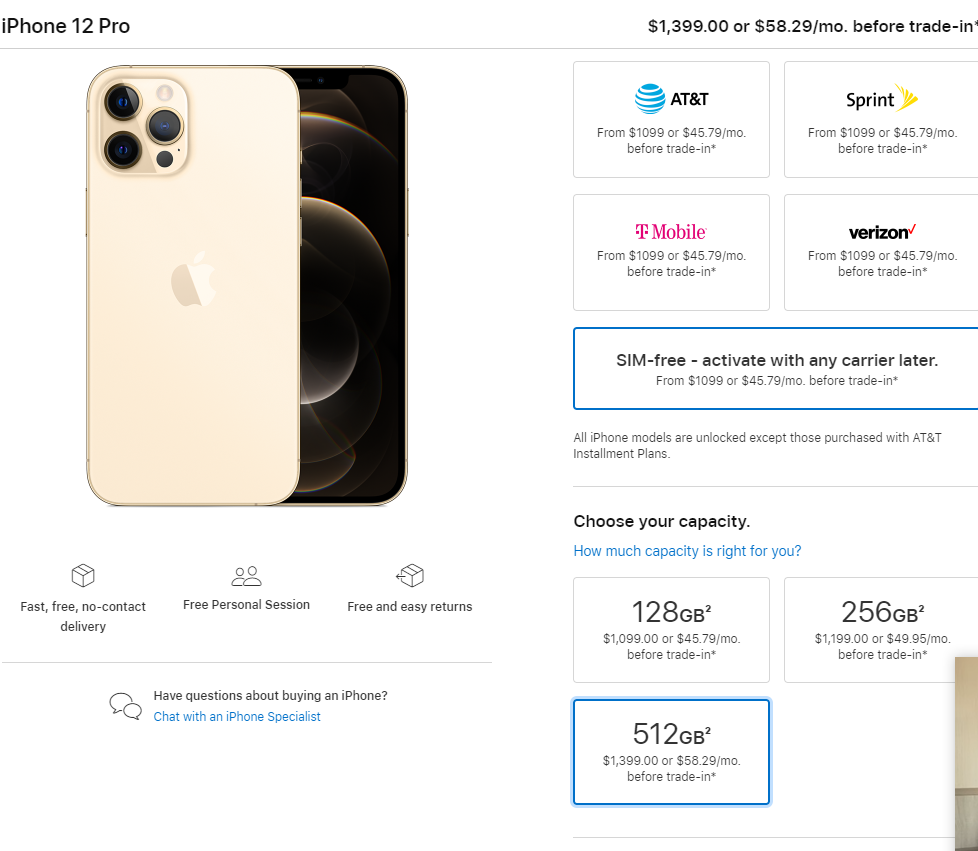
Task: Click the easy returns box icon
Action: (410, 576)
